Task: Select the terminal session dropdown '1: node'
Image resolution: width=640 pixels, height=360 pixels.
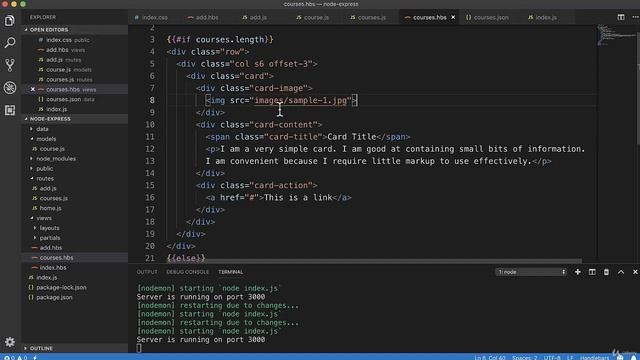Action: coord(531,272)
